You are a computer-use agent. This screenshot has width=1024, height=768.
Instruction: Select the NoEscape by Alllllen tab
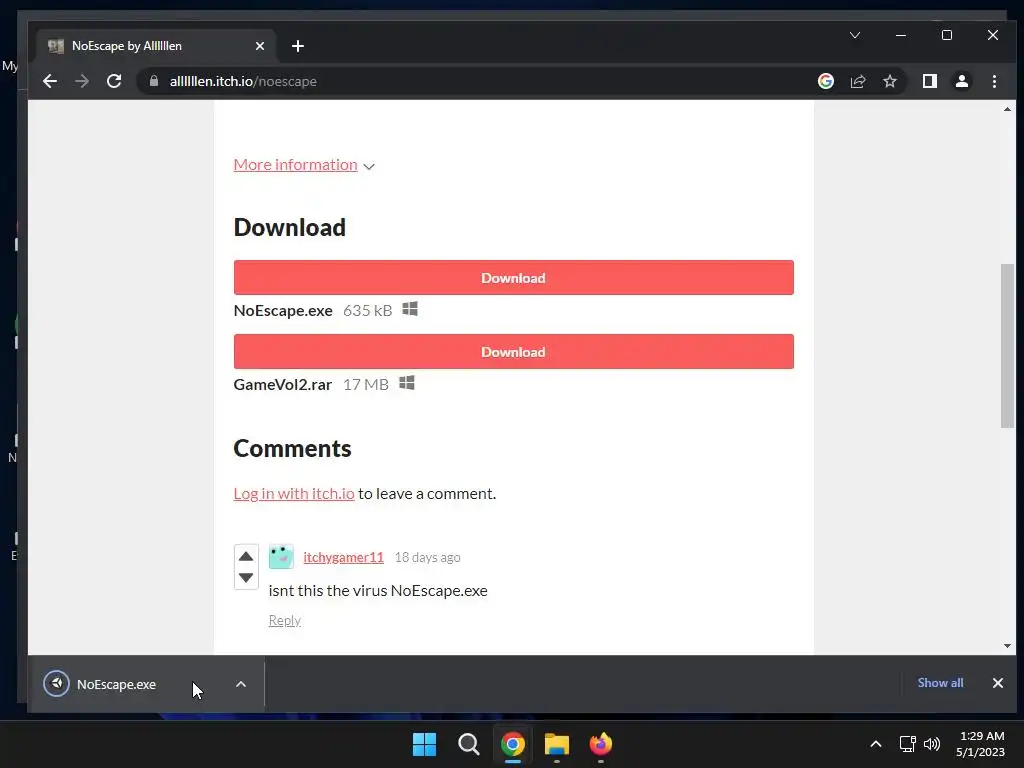click(155, 46)
